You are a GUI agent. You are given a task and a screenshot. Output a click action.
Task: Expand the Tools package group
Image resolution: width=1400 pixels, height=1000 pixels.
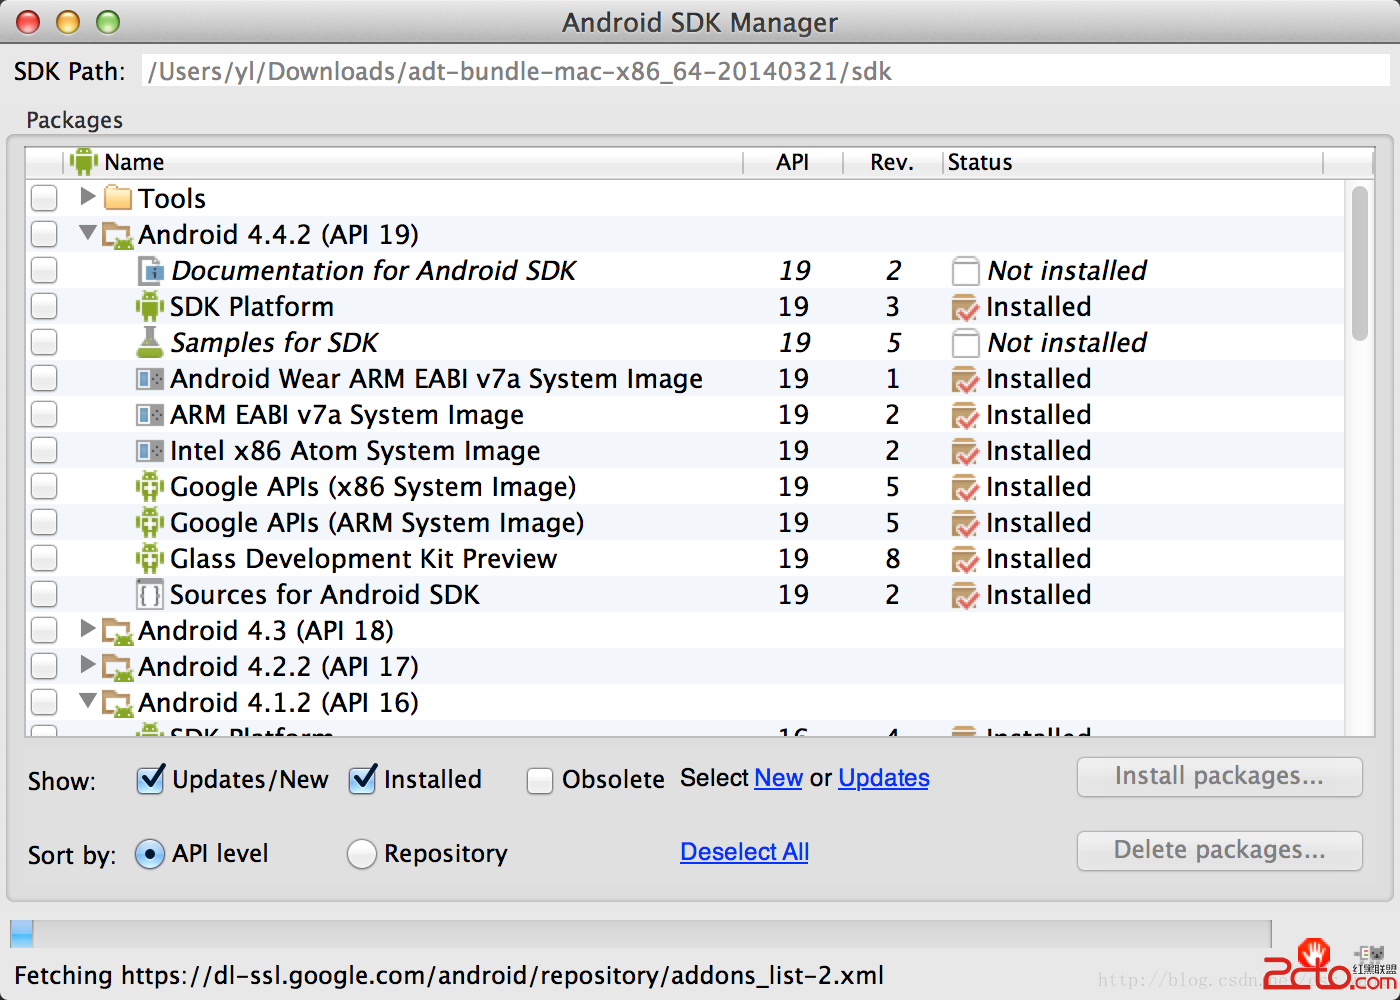pyautogui.click(x=88, y=197)
